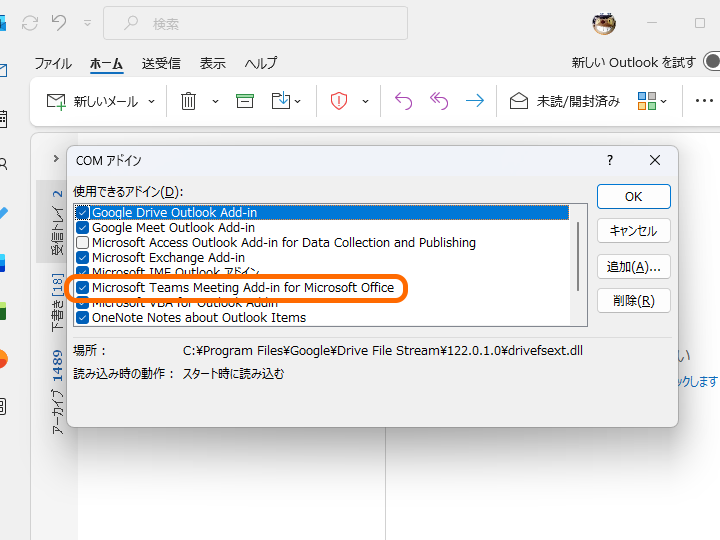Click the blue app icon in left app bar
Viewport: 720px width, 540px height.
[2, 263]
